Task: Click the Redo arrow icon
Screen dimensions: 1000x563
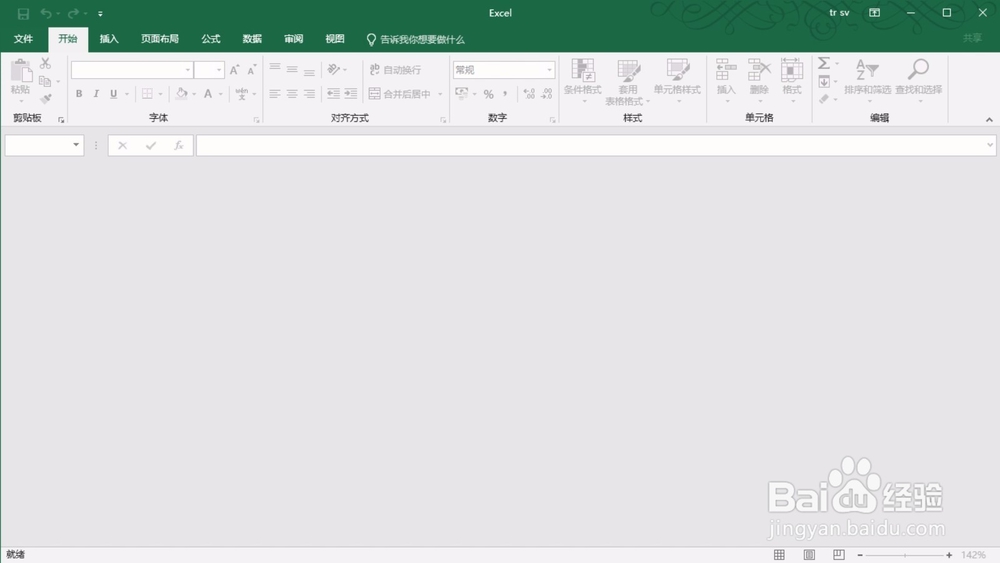Action: pyautogui.click(x=73, y=13)
